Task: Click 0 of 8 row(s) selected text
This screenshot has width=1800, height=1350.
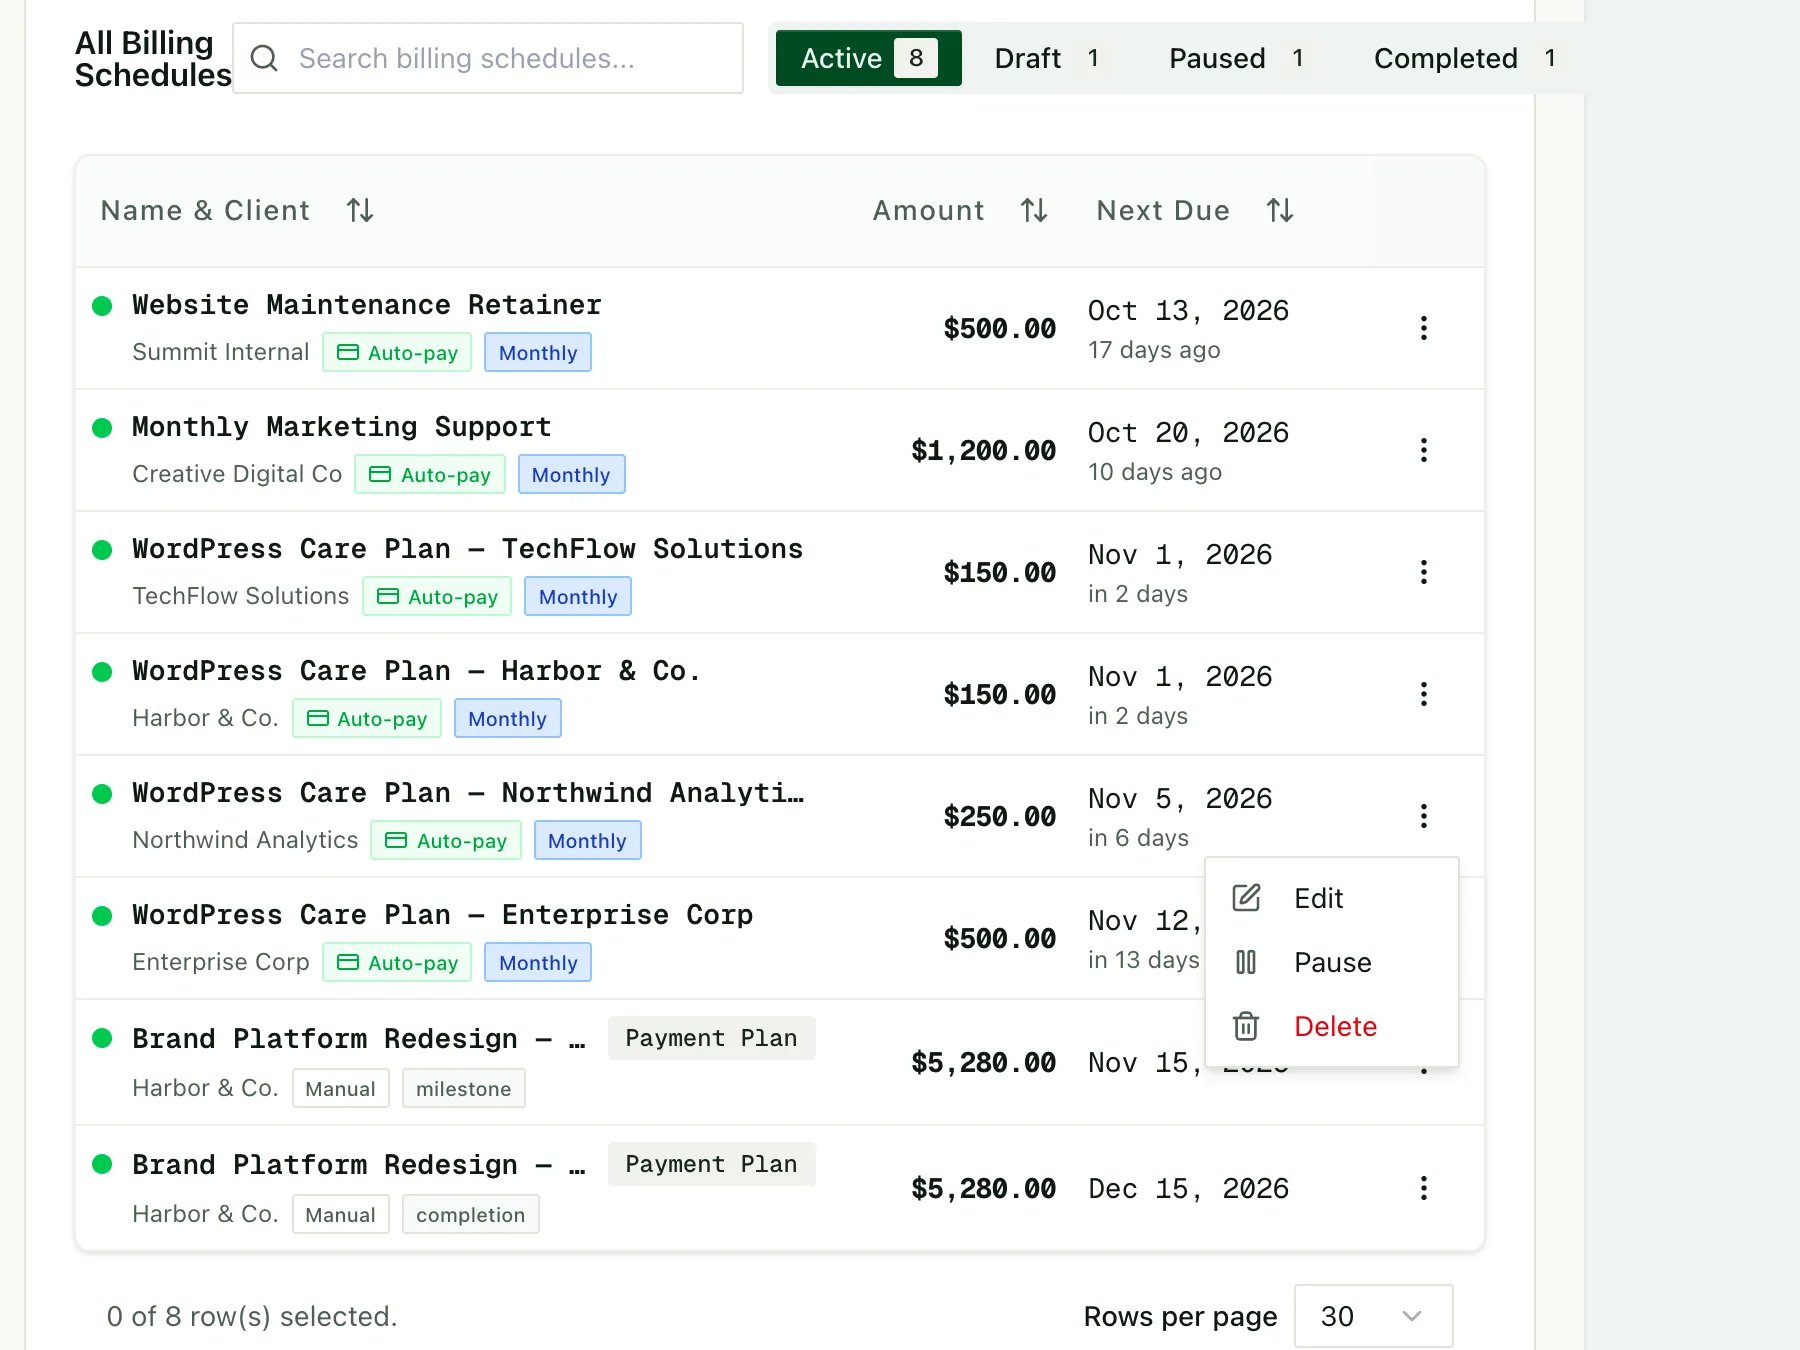Action: (x=252, y=1316)
